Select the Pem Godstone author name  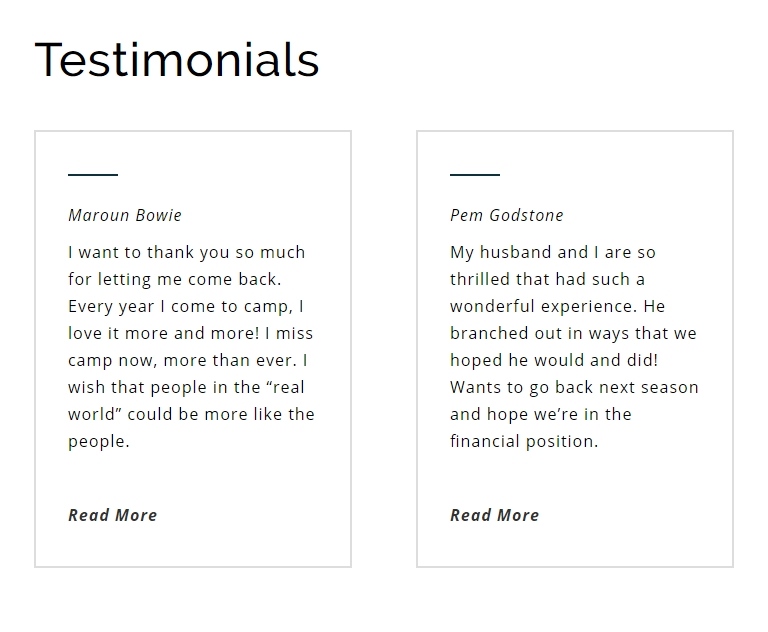pyautogui.click(x=507, y=215)
